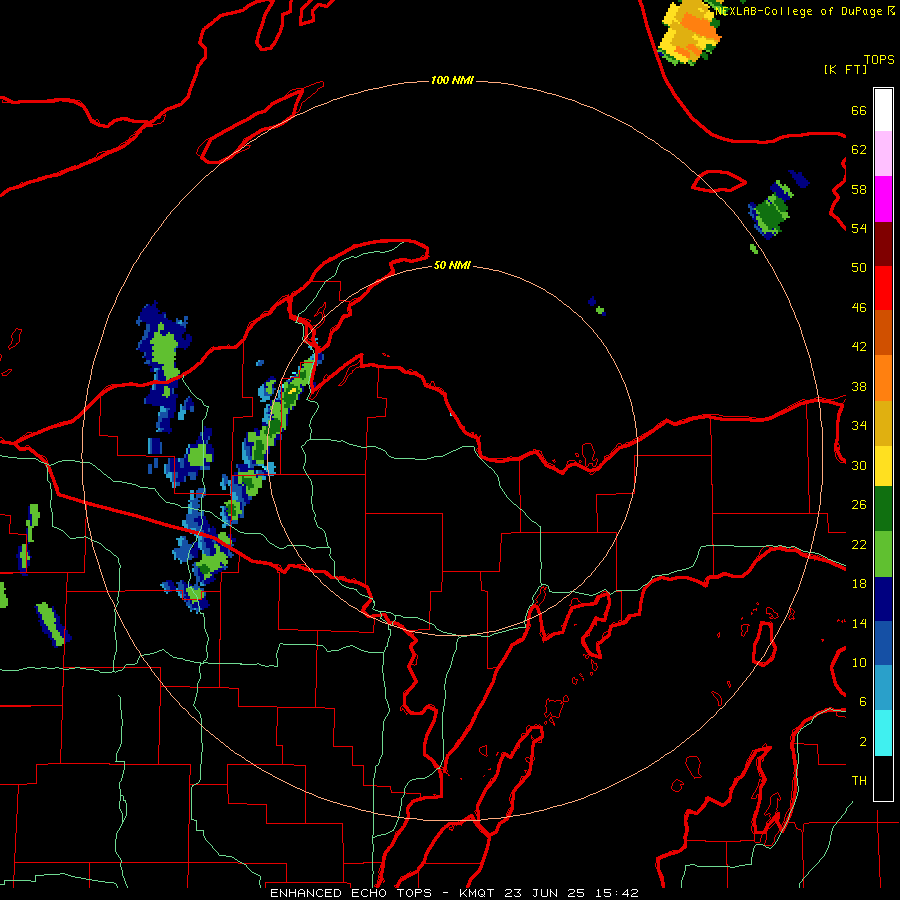Click the 50 NMI range ring label
Screen dimensions: 900x900
(x=452, y=265)
